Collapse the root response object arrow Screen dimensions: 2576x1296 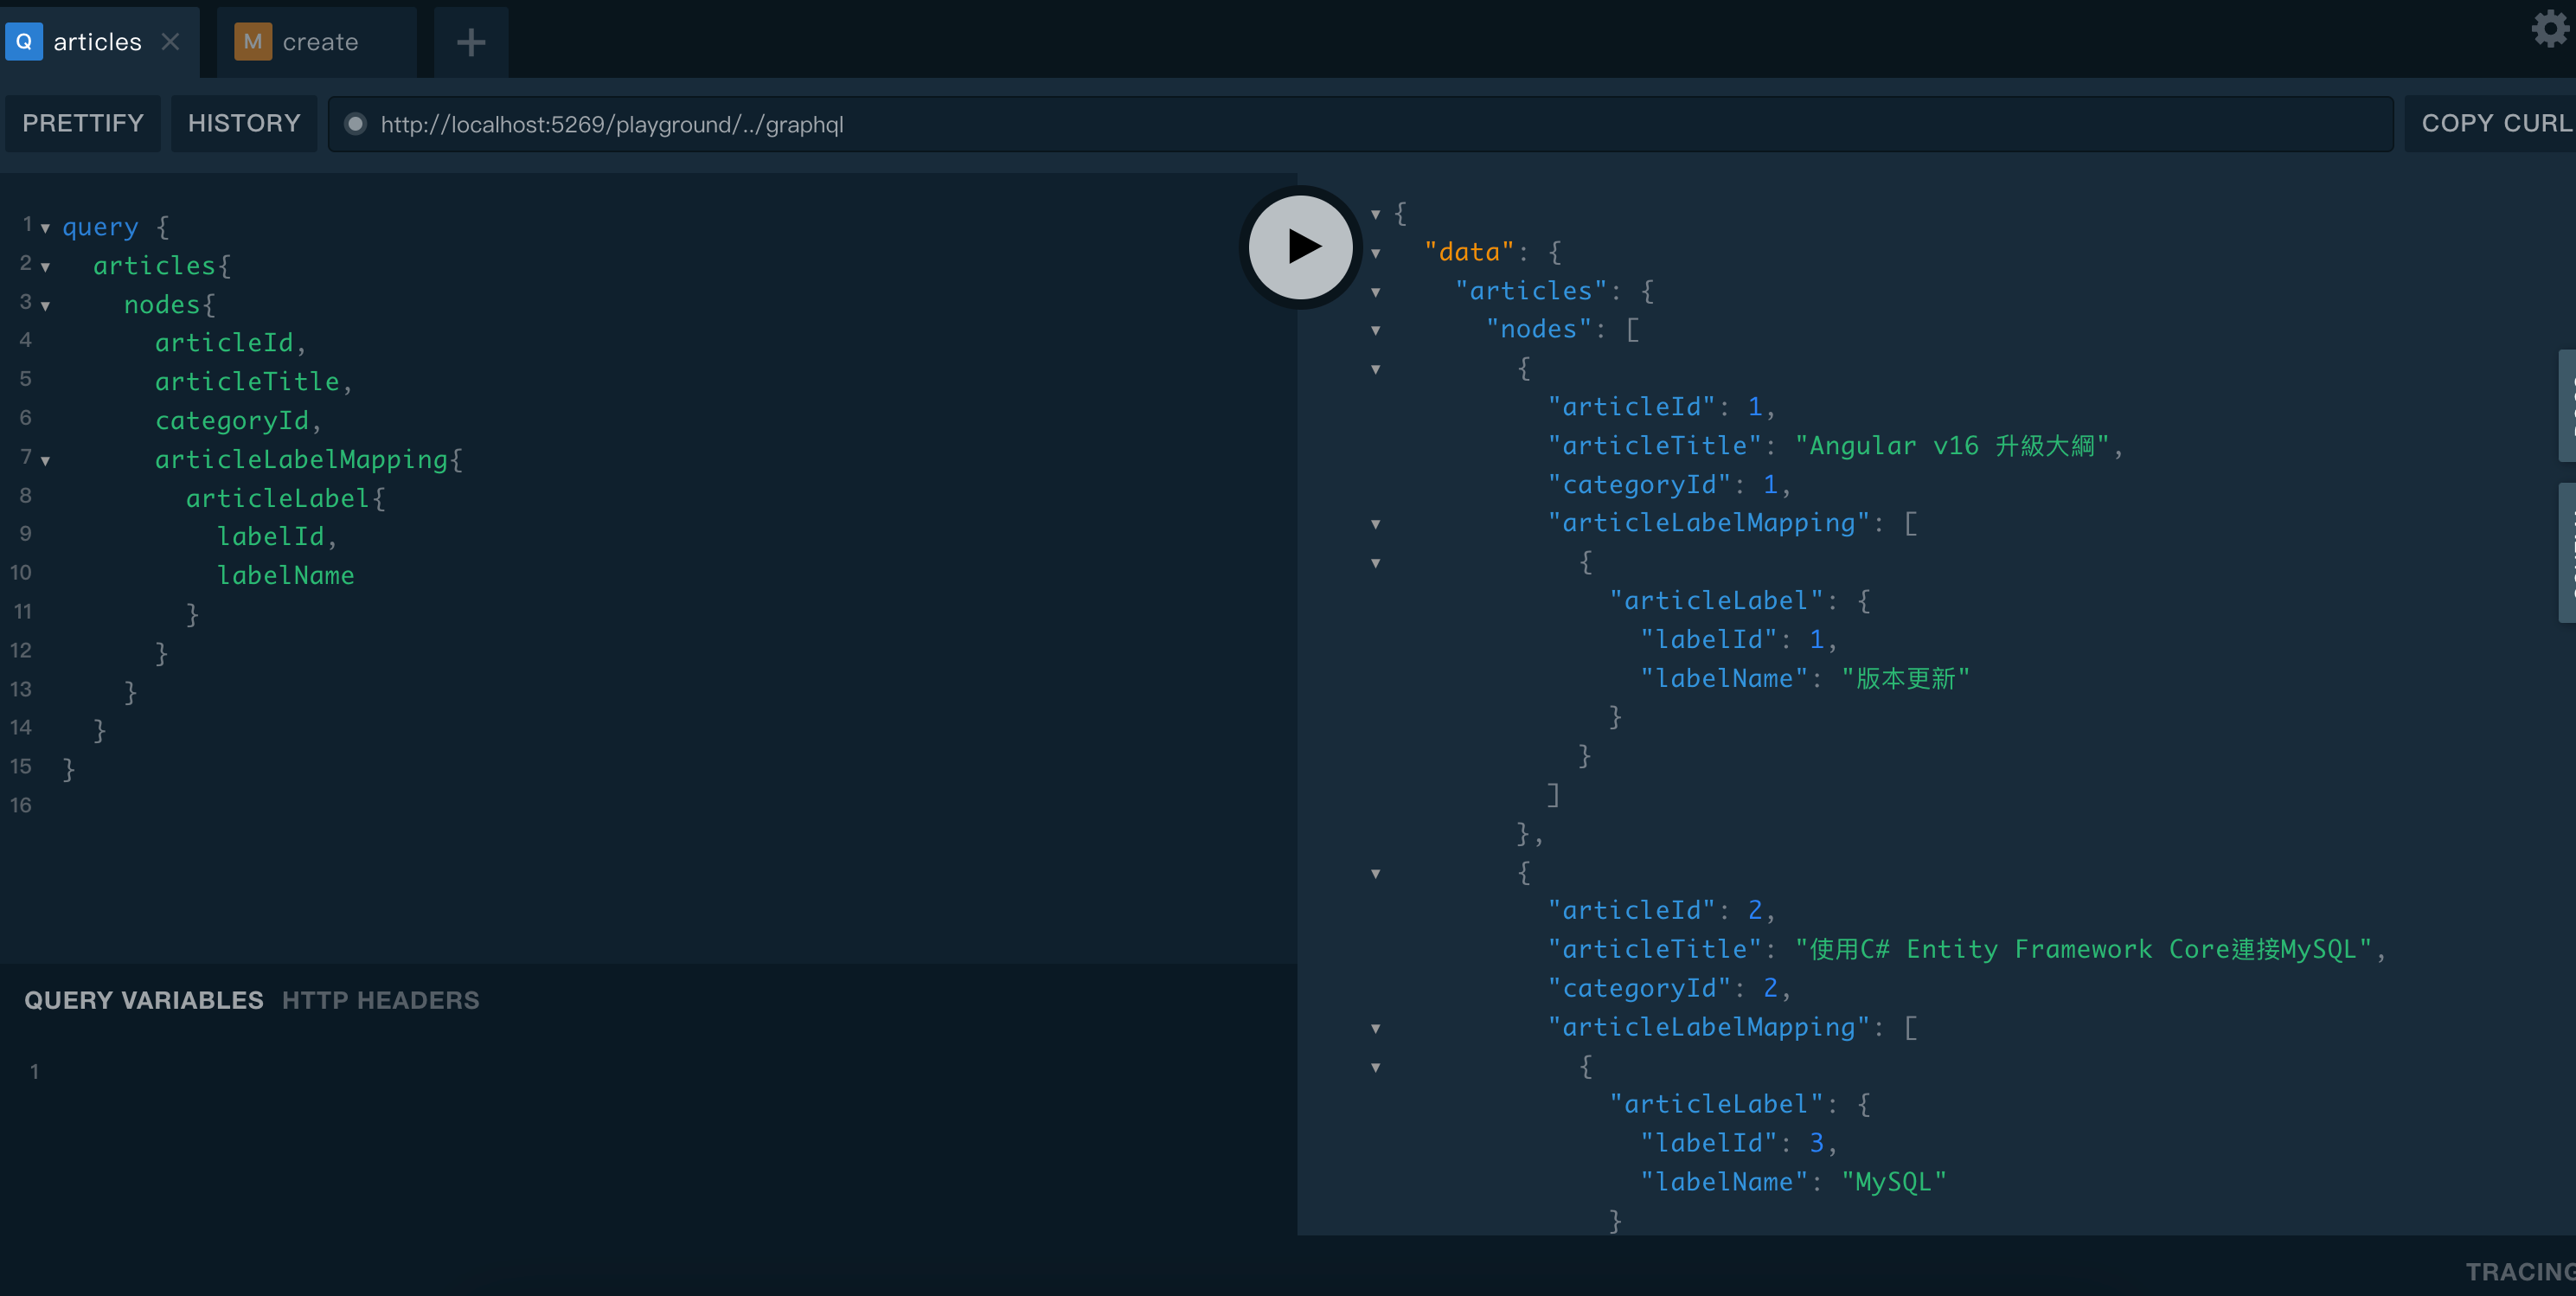tap(1376, 214)
